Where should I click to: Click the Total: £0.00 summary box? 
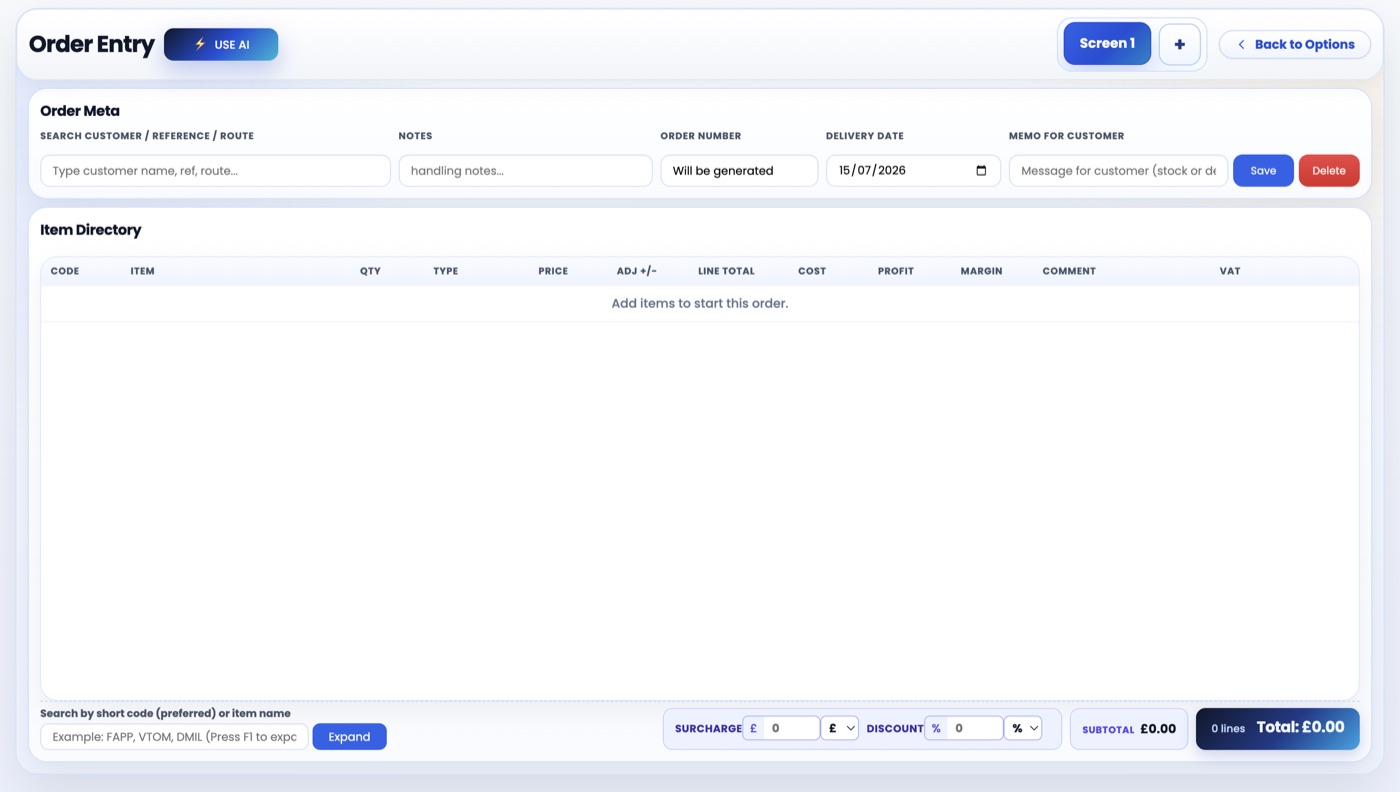coord(1278,728)
